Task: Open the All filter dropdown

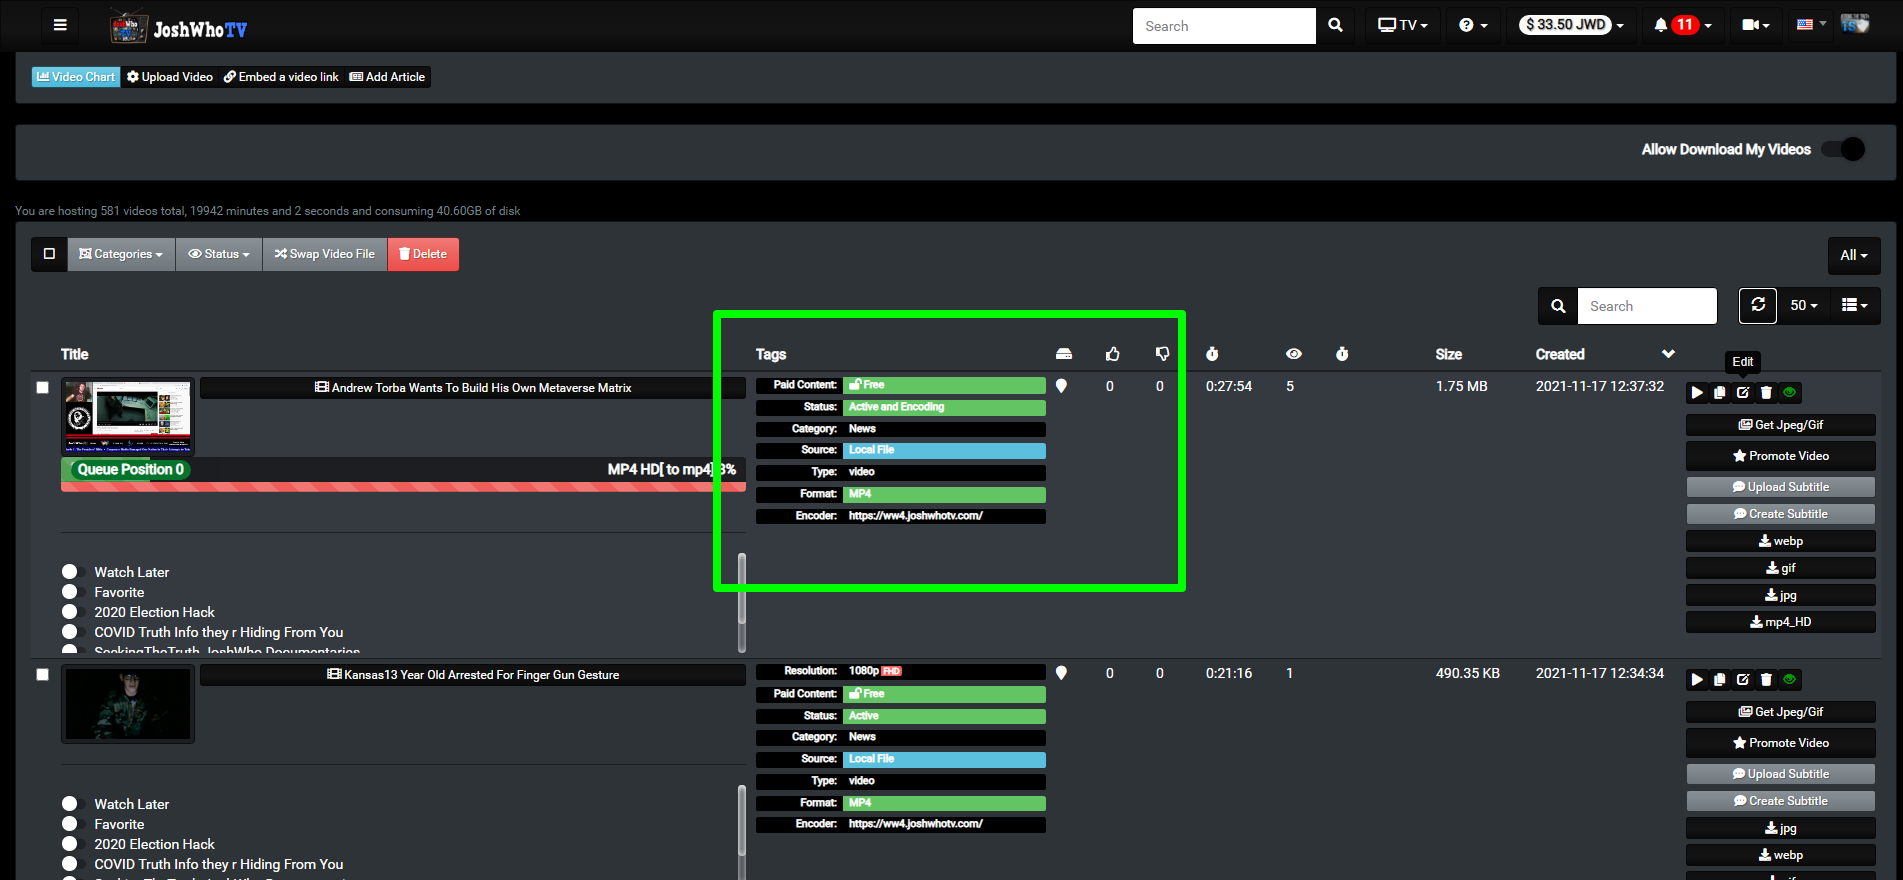Action: [1854, 255]
